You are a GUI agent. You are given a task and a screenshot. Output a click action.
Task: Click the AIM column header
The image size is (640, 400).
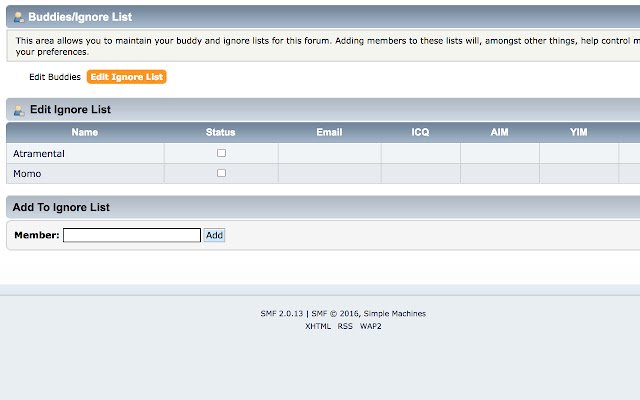tap(499, 132)
